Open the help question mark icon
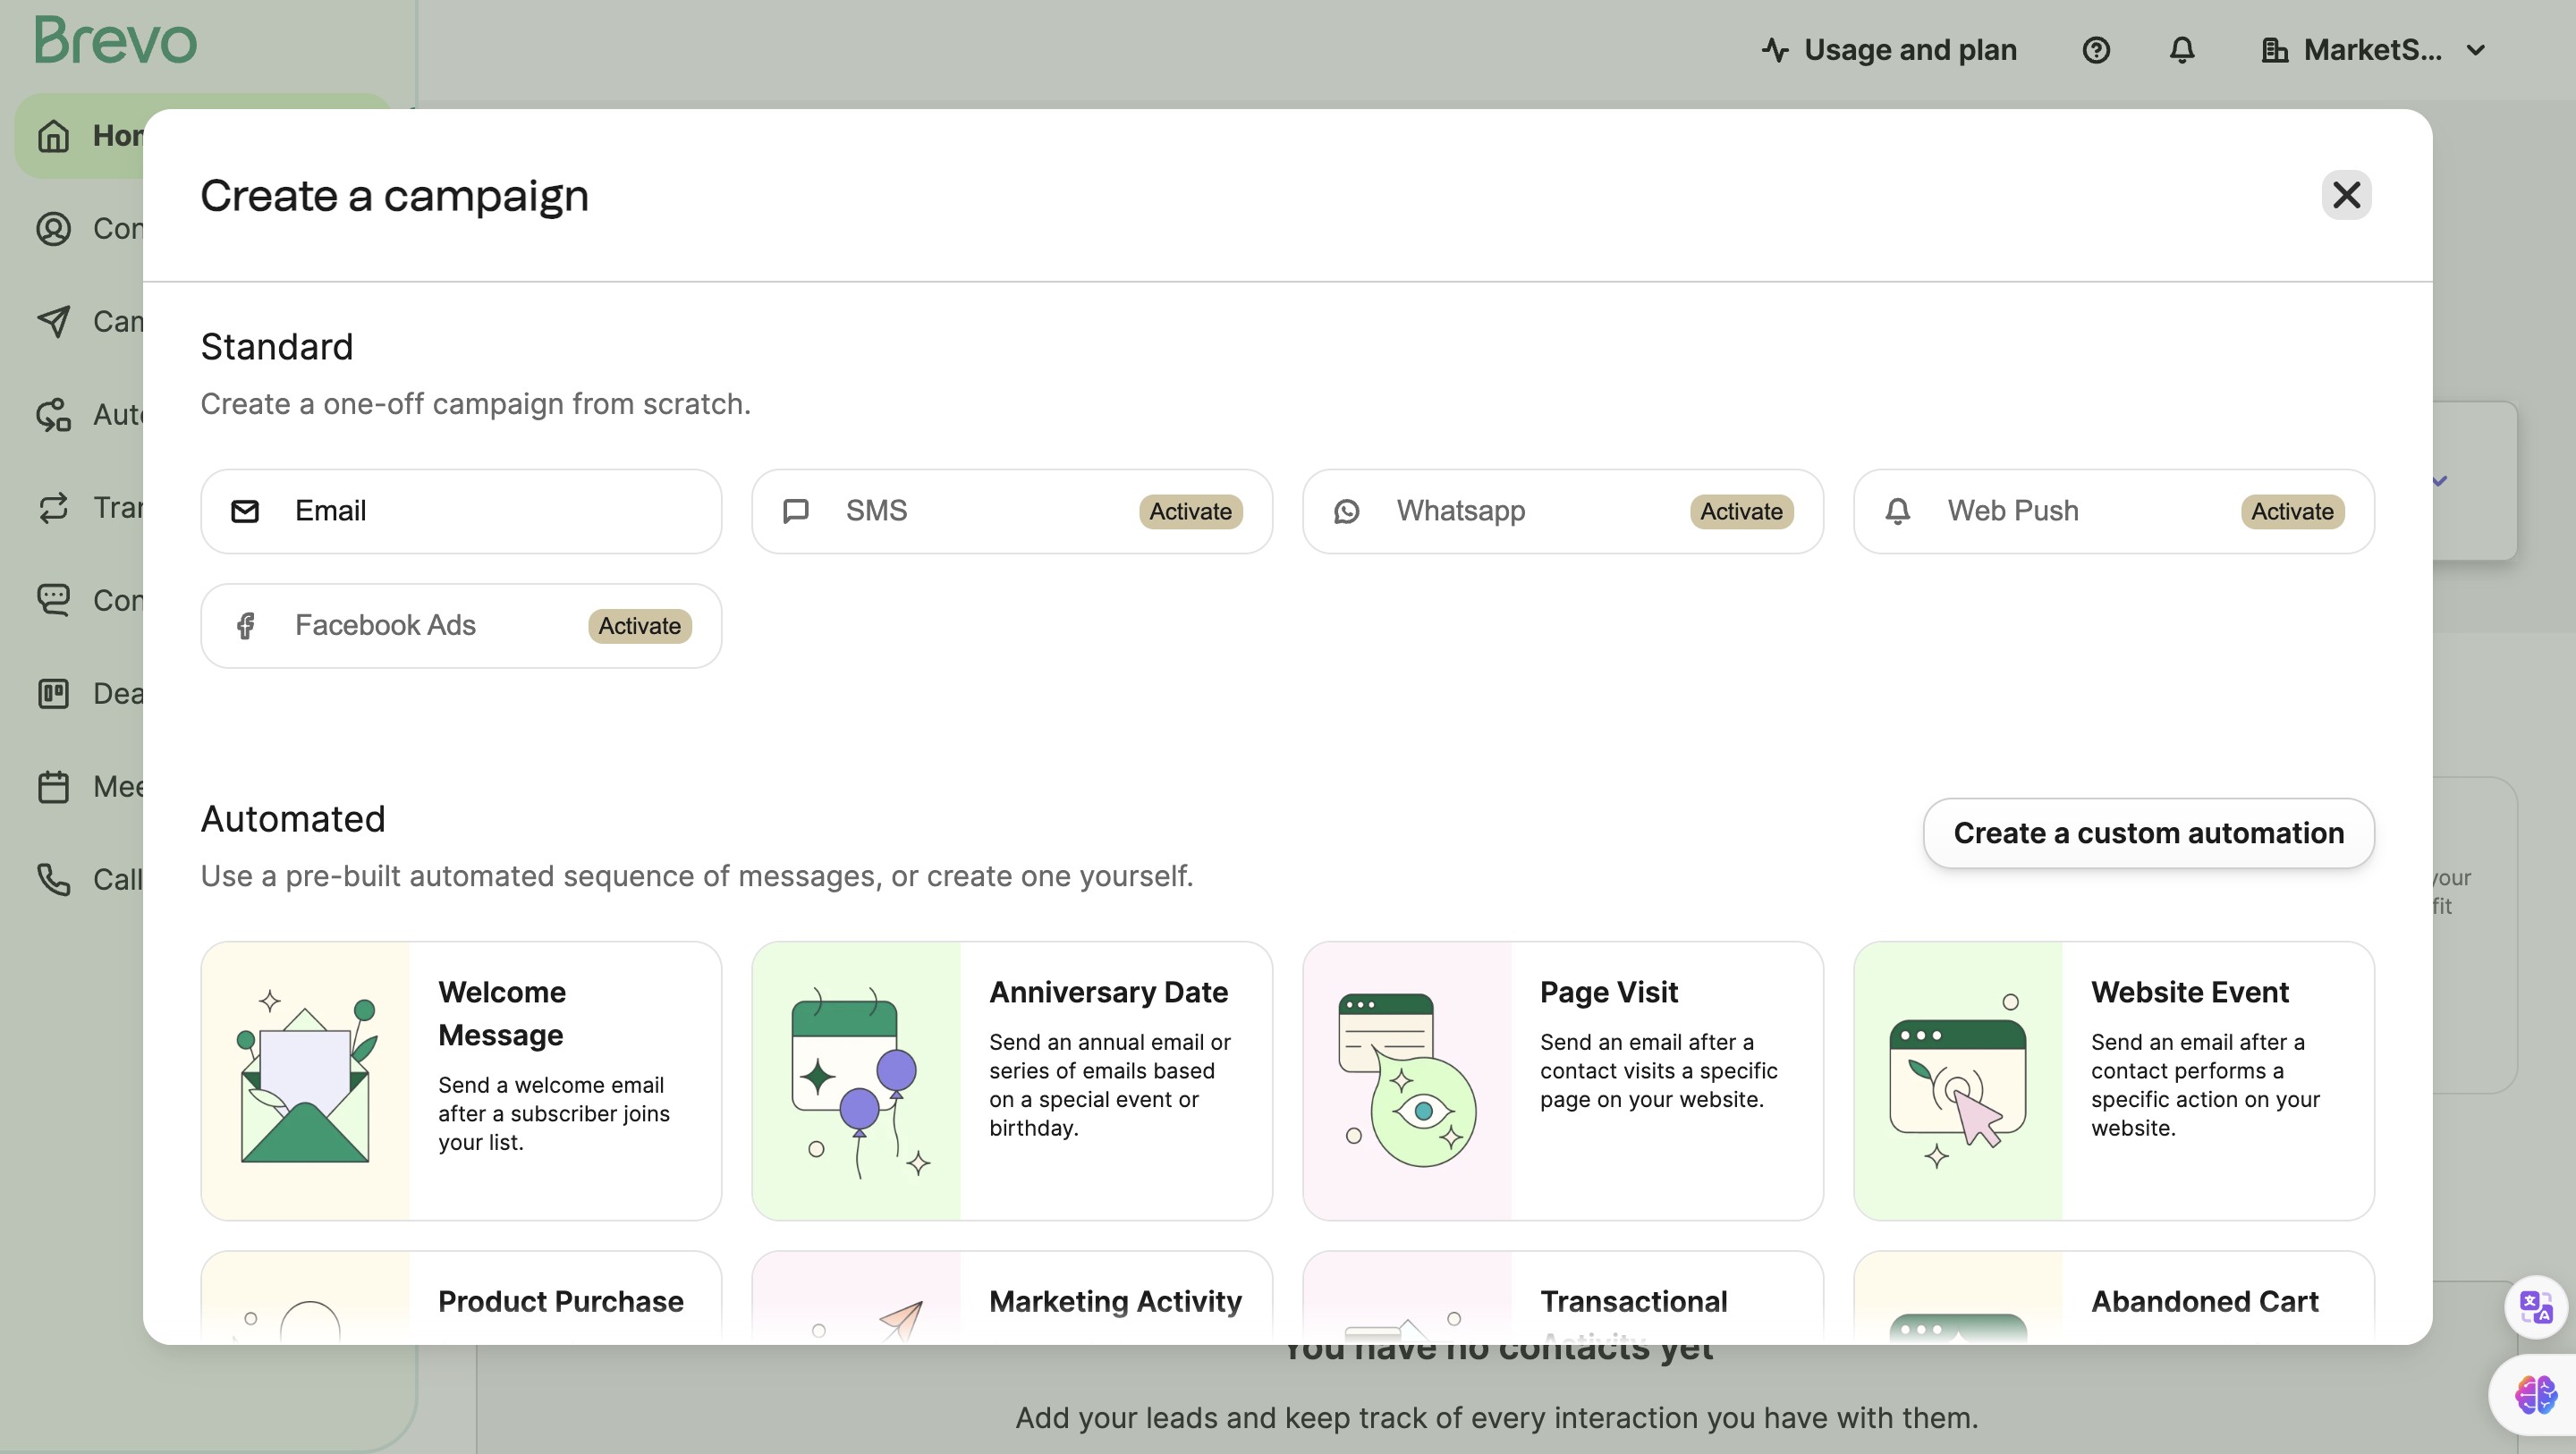The width and height of the screenshot is (2576, 1454). 2095,50
